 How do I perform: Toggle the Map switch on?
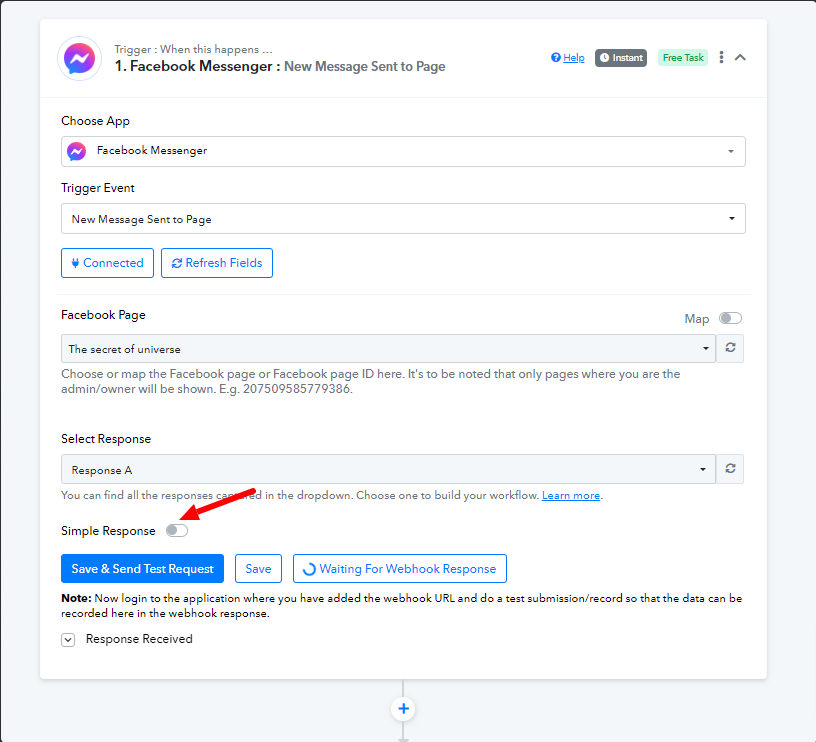(730, 318)
